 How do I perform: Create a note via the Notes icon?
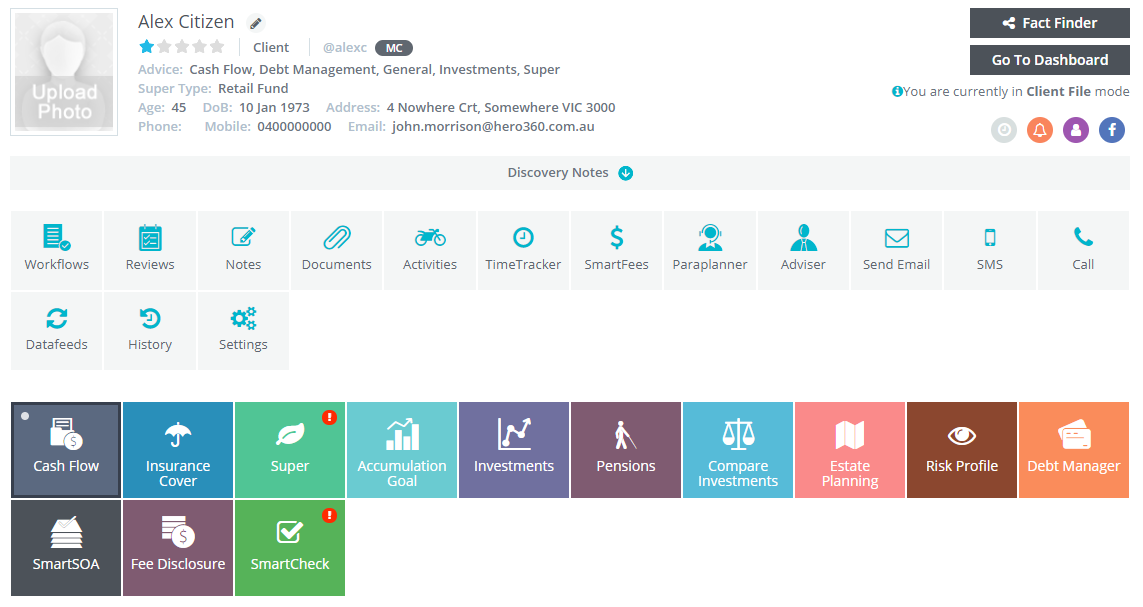click(x=243, y=248)
